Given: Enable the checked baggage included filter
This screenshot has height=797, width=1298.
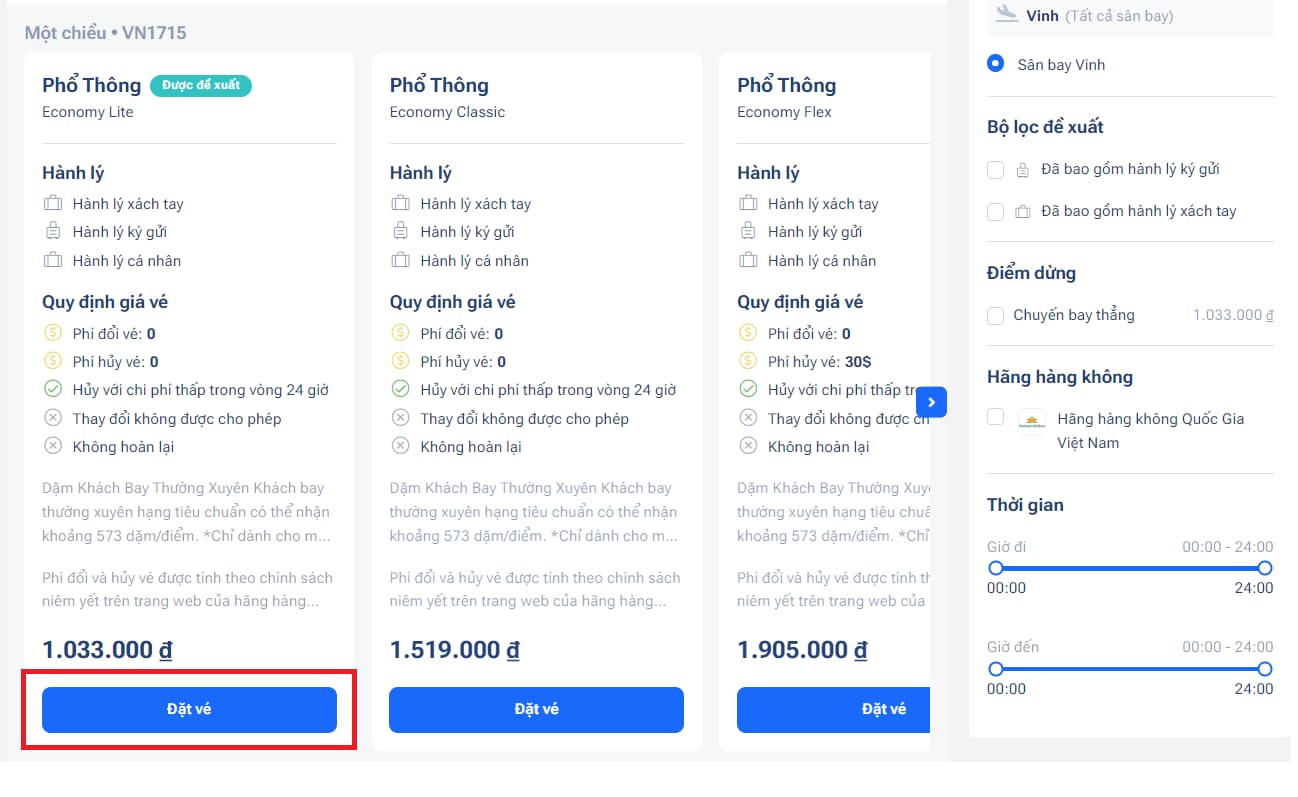Looking at the screenshot, I should [995, 170].
